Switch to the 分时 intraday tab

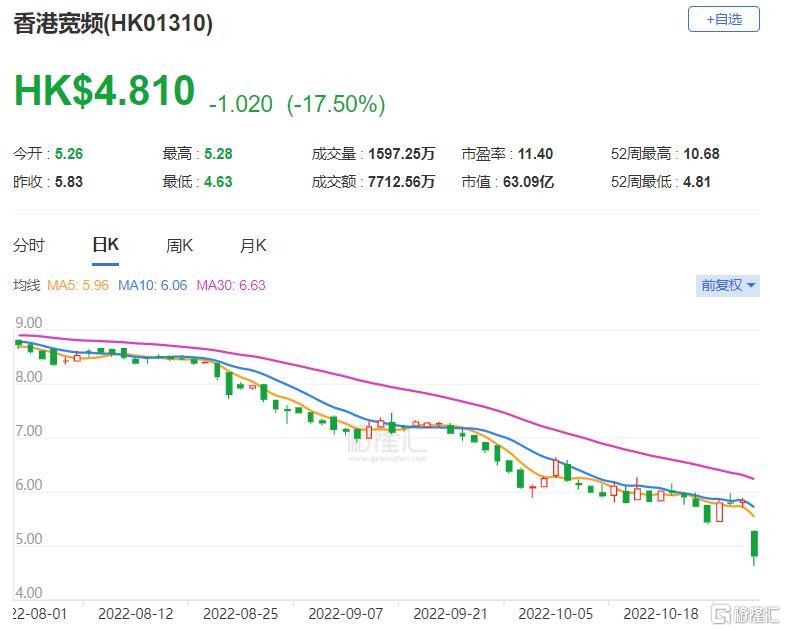click(x=29, y=246)
